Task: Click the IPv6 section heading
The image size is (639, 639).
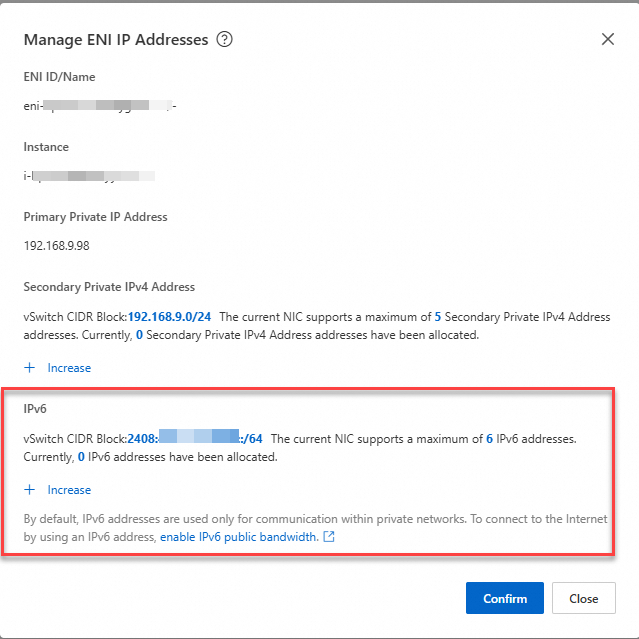Action: point(35,409)
